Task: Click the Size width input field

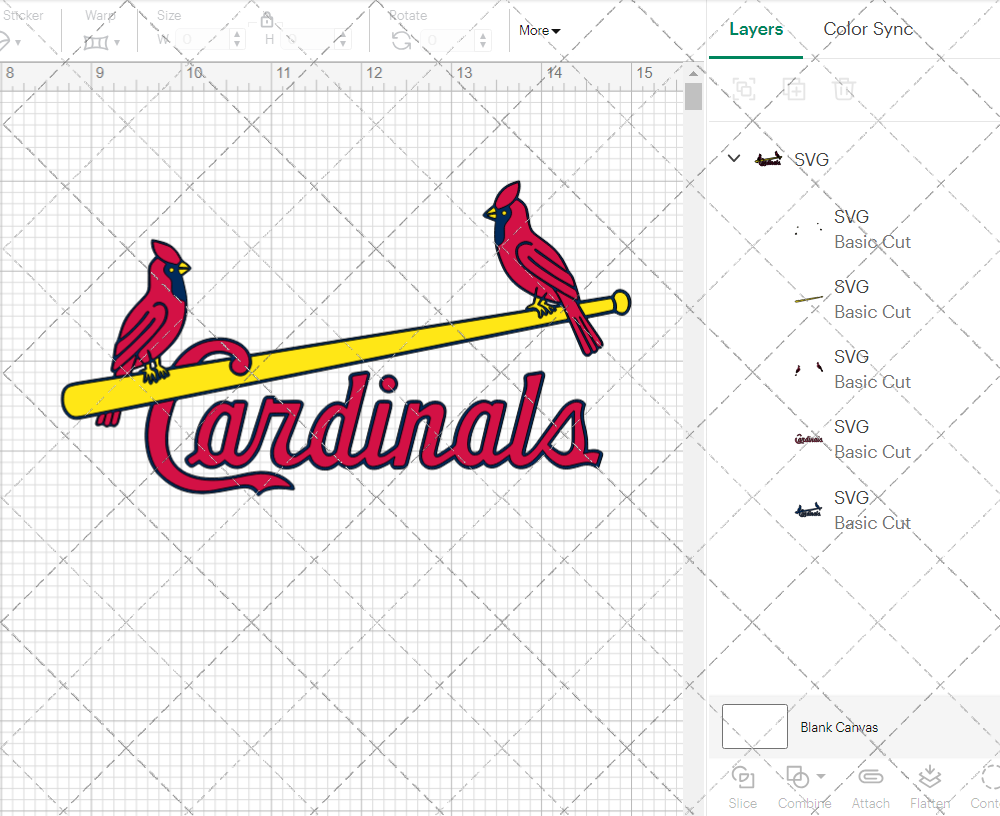Action: 203,40
